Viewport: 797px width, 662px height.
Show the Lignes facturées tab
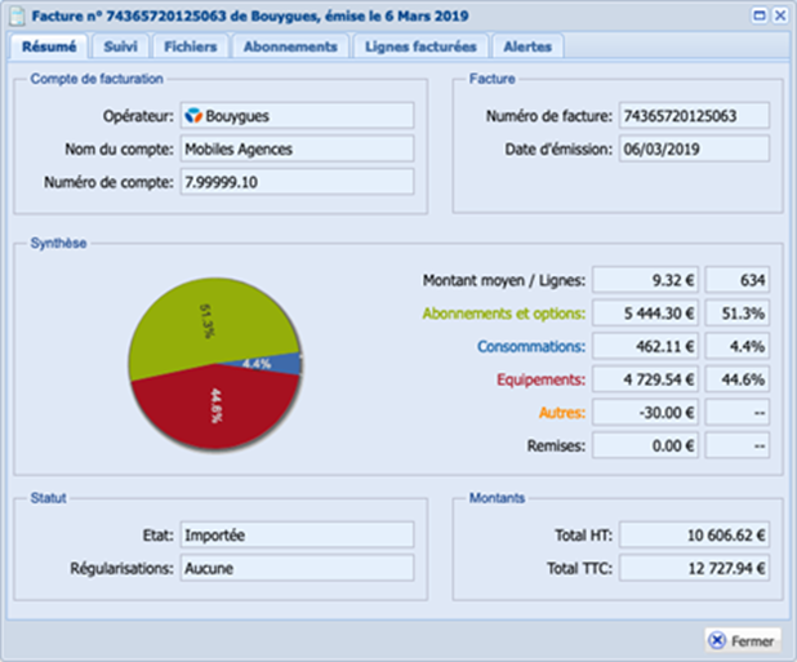click(420, 47)
